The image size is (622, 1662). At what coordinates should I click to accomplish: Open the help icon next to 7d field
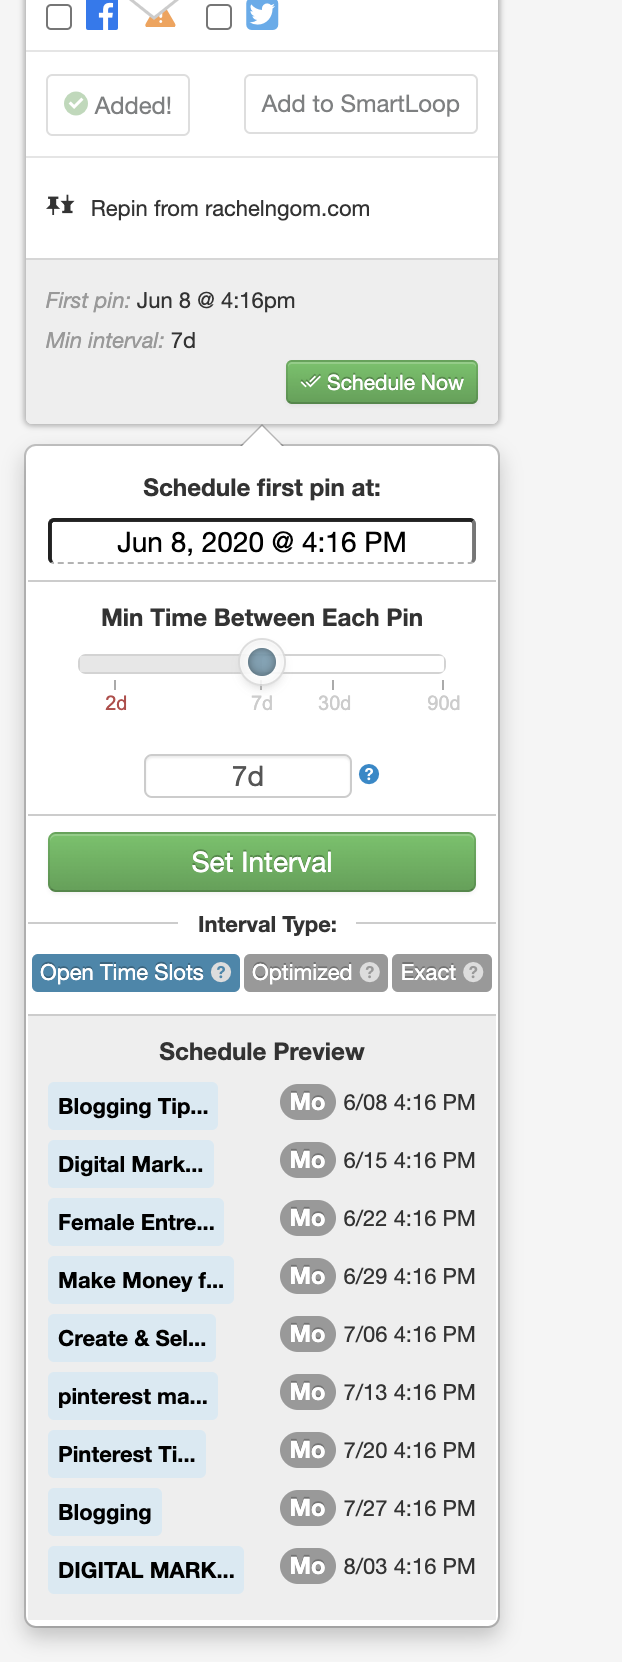pos(368,775)
